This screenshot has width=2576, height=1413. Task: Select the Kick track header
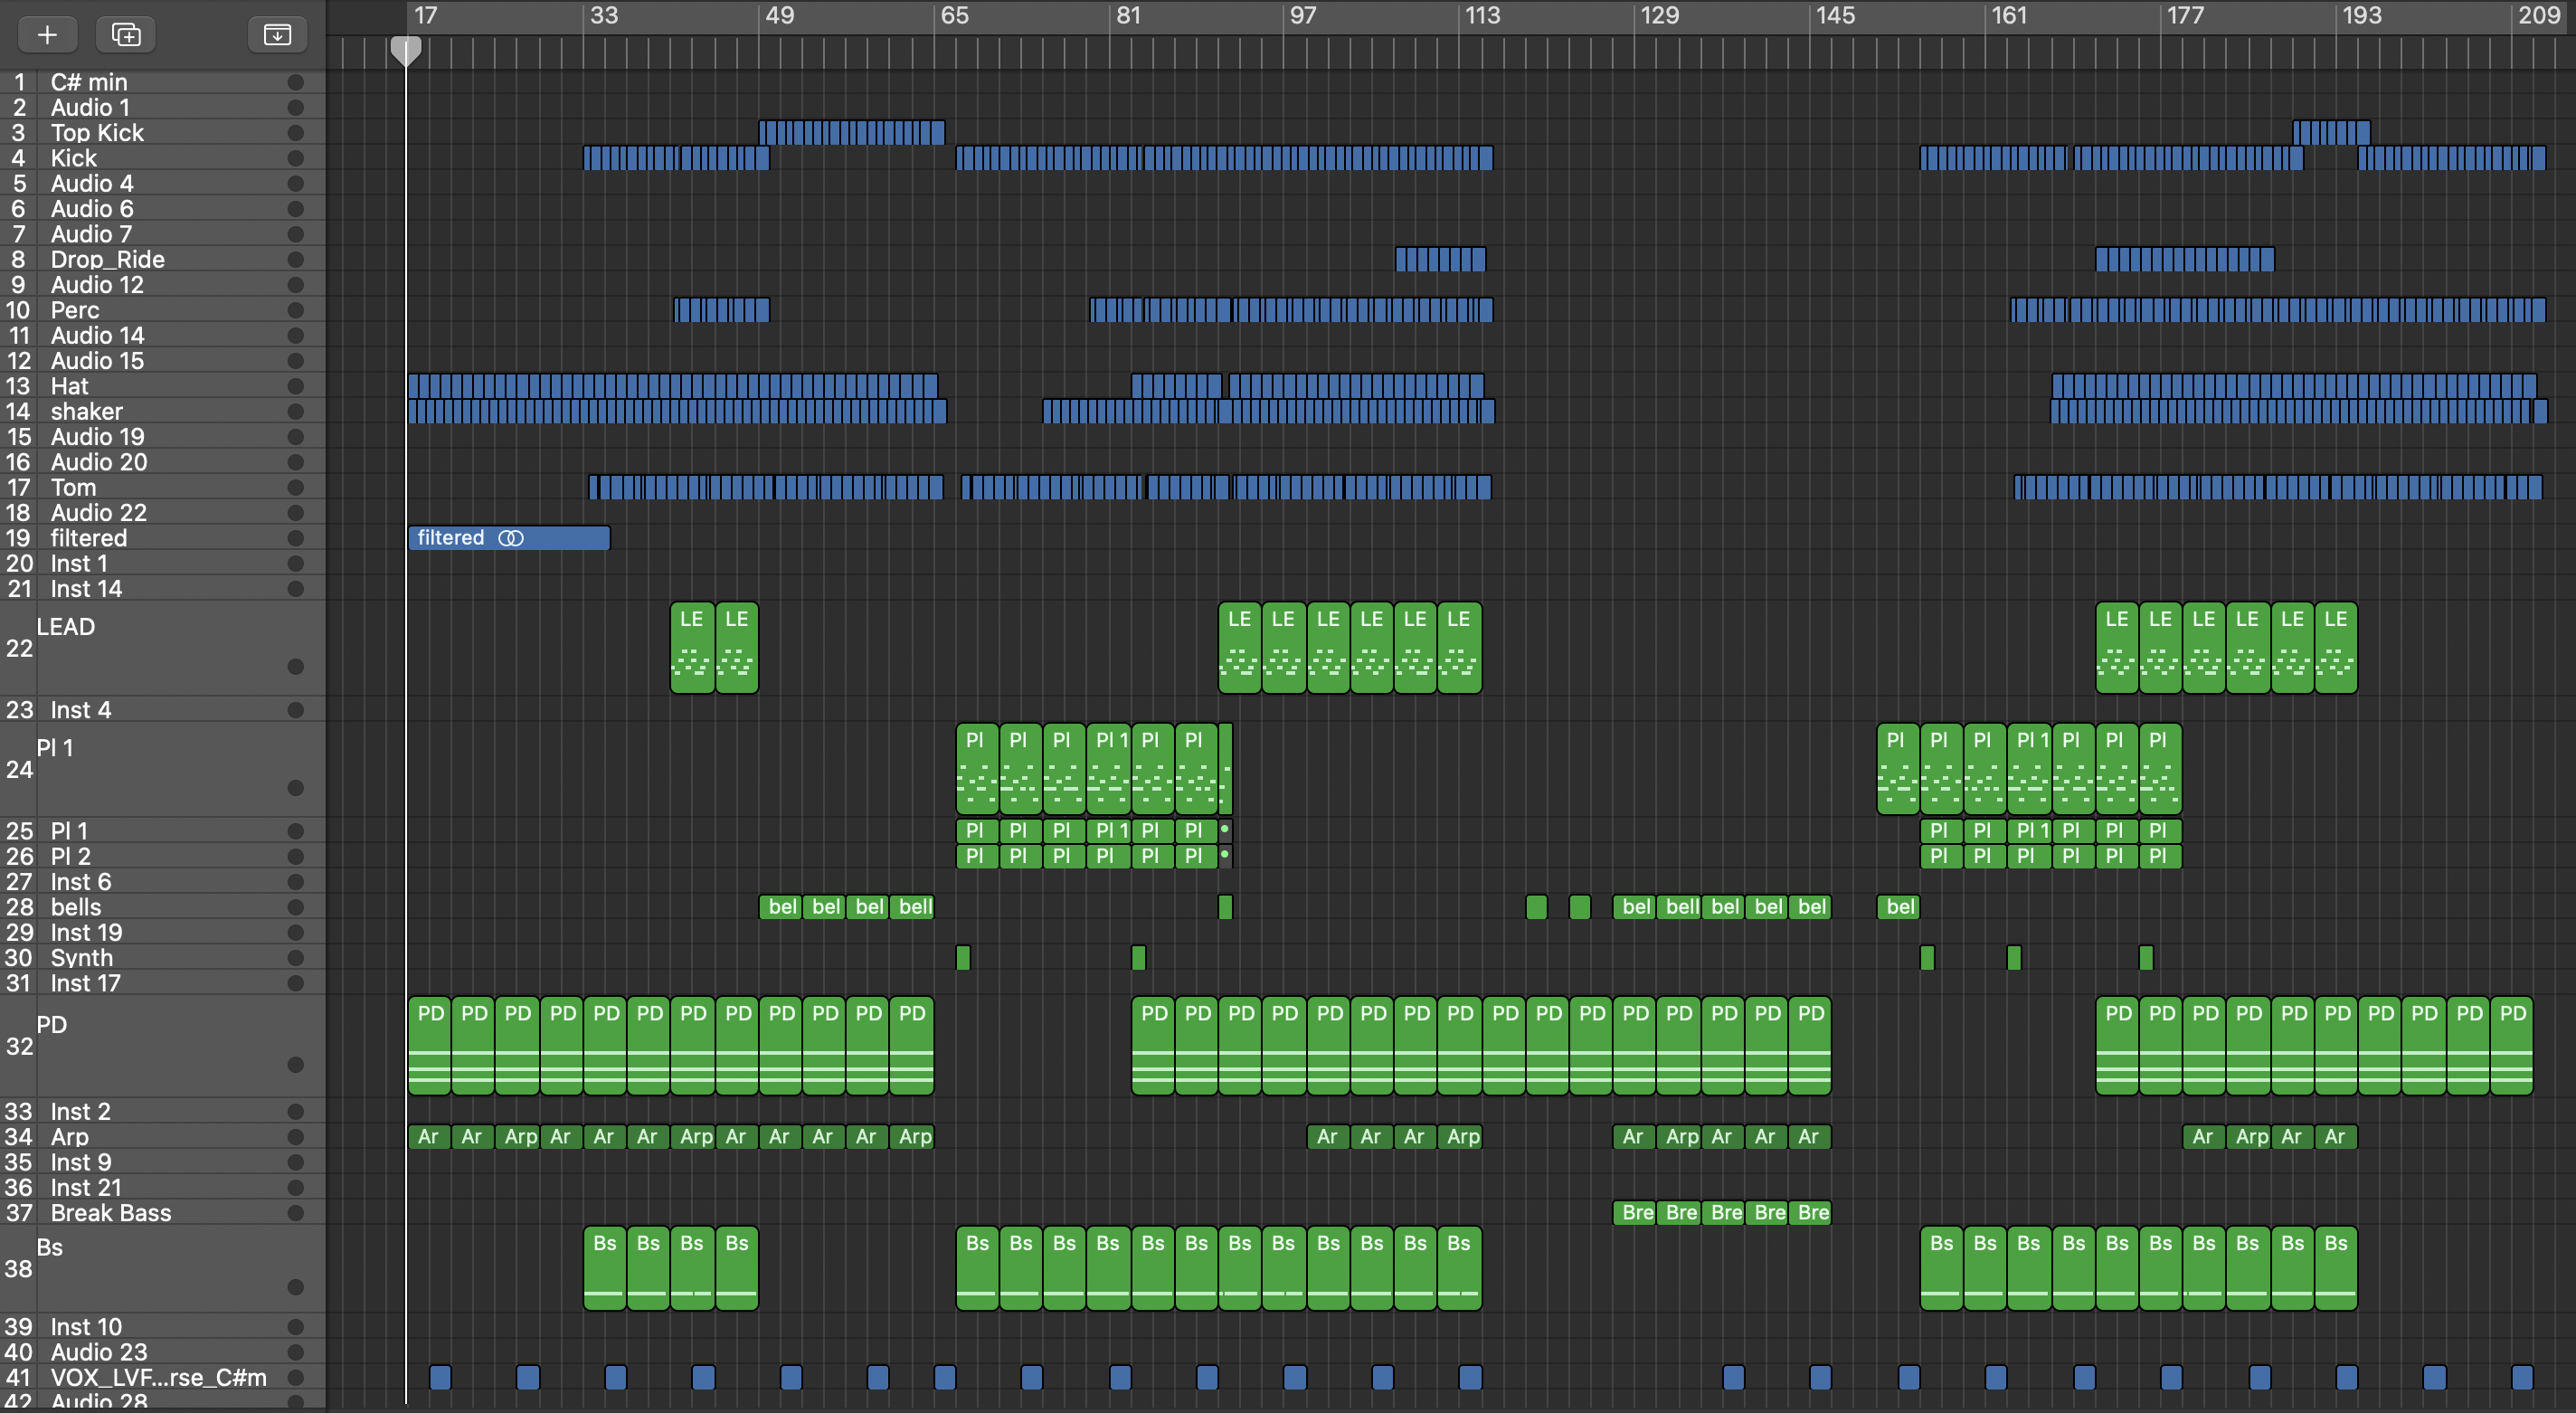pyautogui.click(x=162, y=158)
